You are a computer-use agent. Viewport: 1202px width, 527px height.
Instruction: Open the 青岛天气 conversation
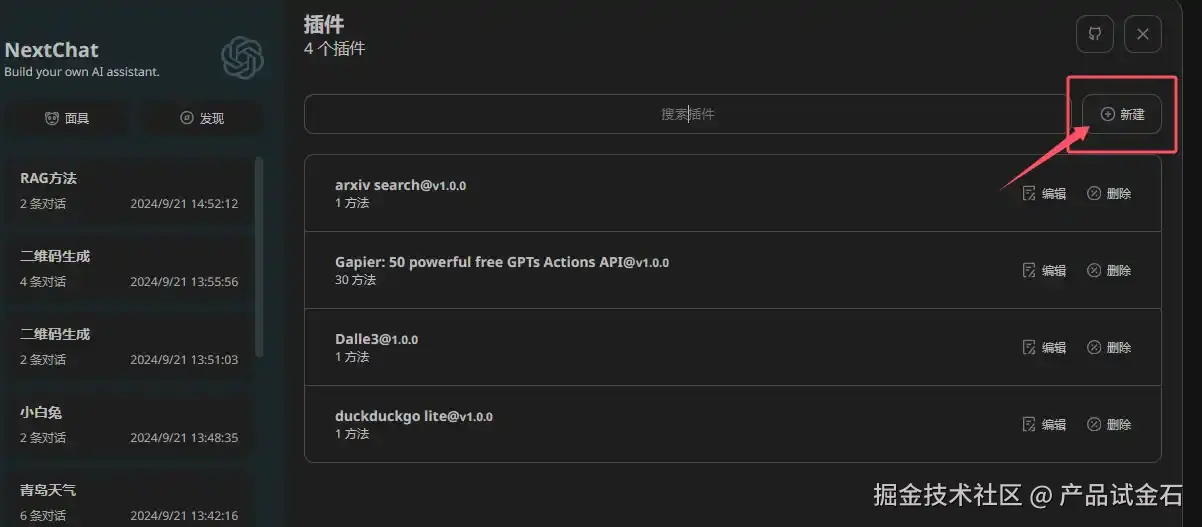[129, 497]
